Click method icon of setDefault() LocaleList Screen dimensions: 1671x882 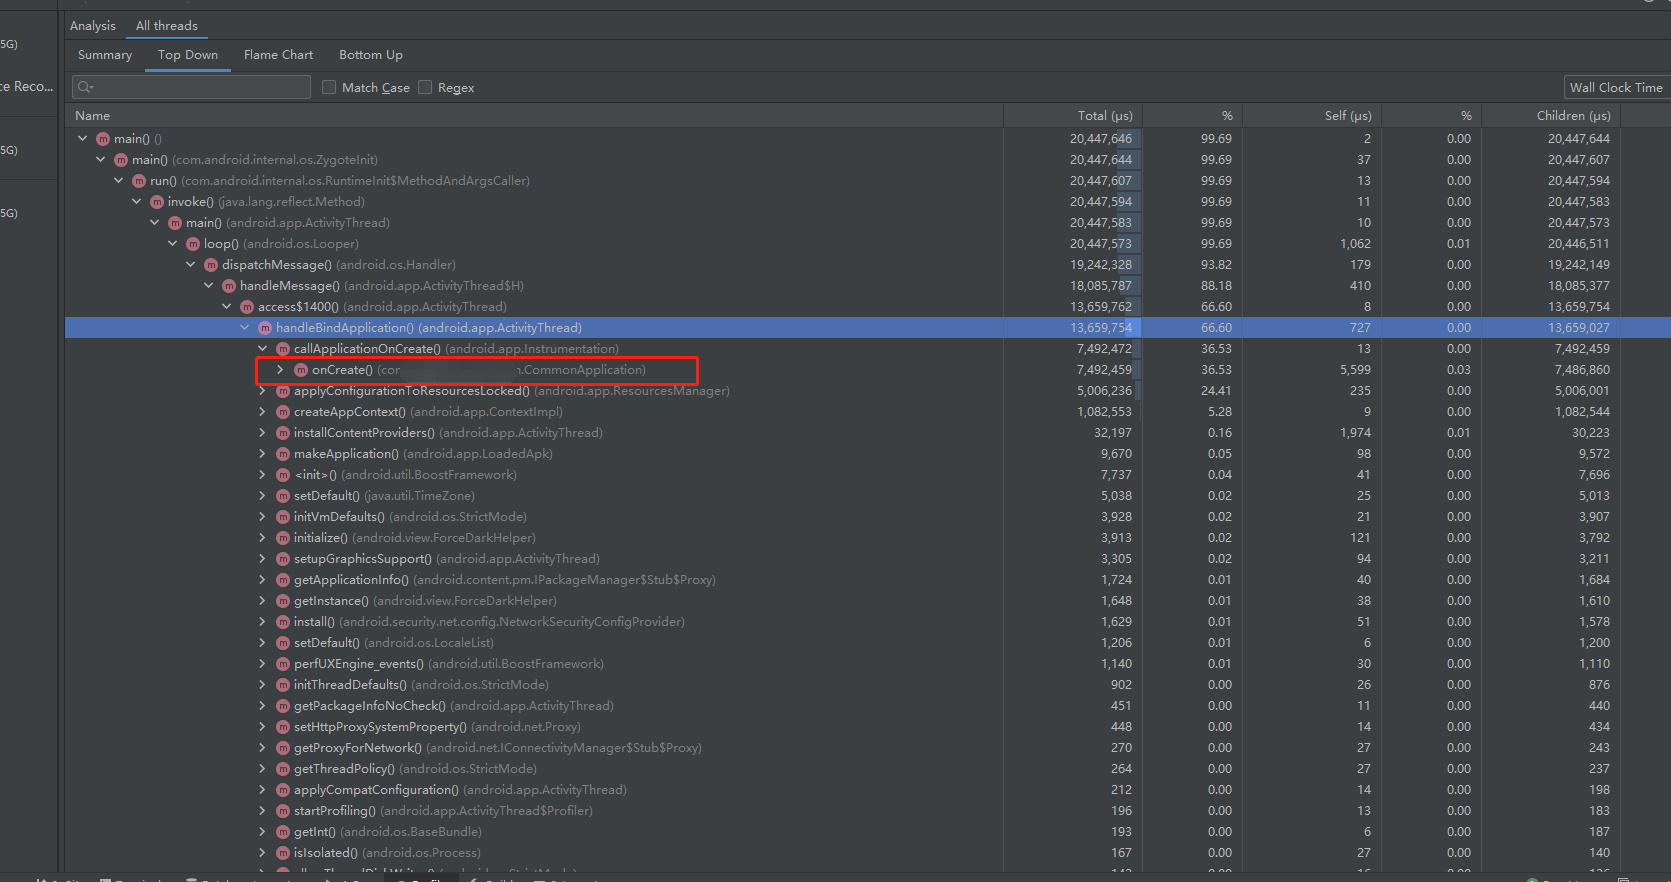(283, 643)
